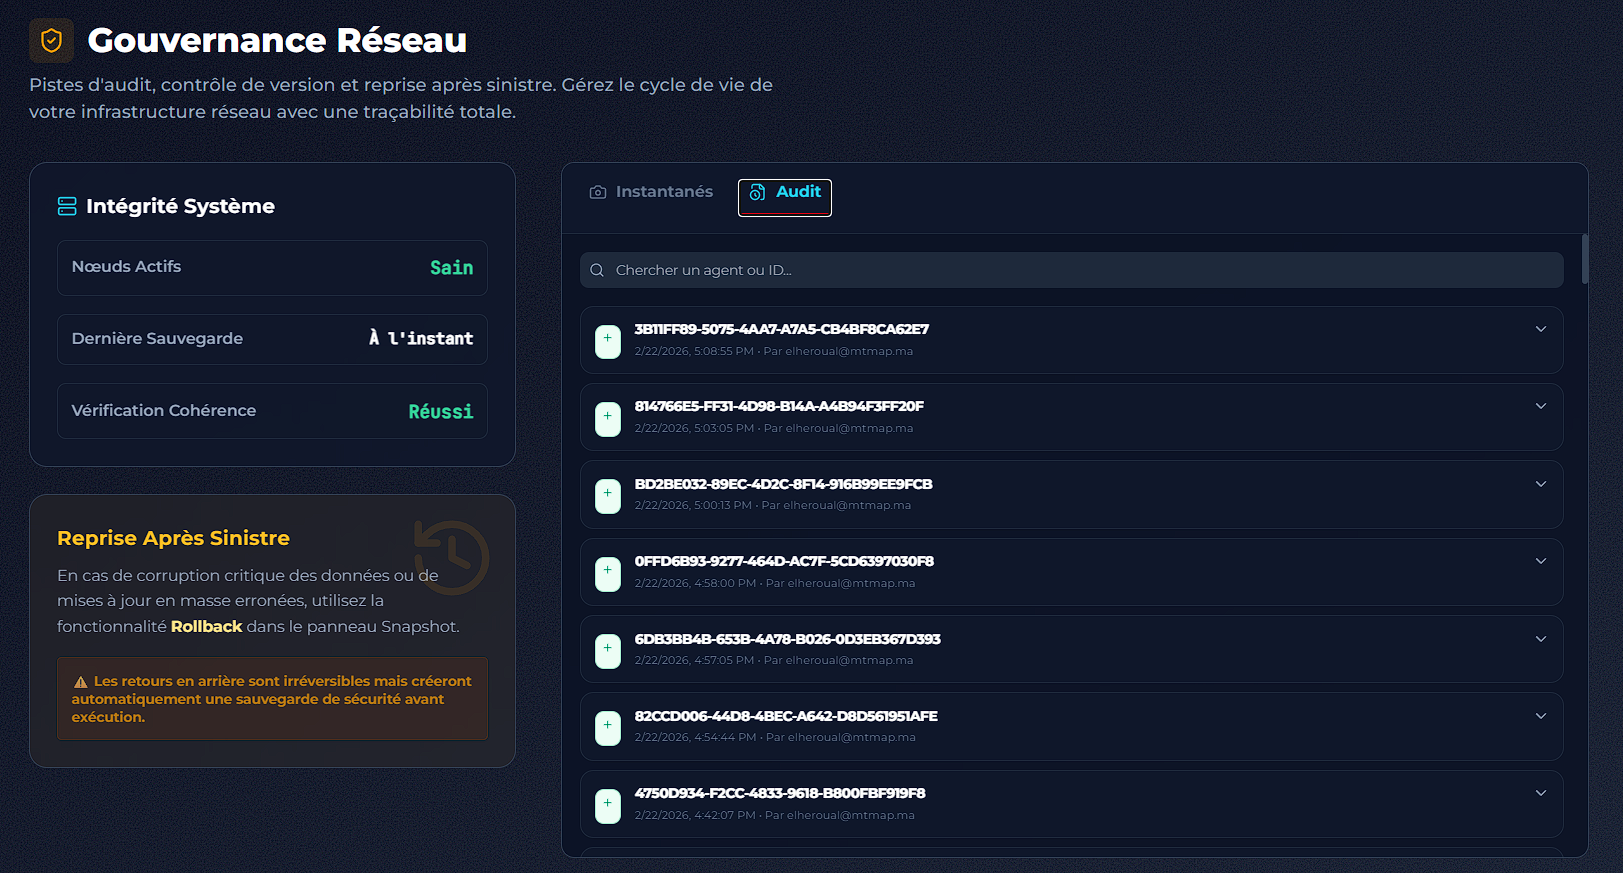Click the history clock icon in Reprise Après Sinistre

tap(452, 557)
